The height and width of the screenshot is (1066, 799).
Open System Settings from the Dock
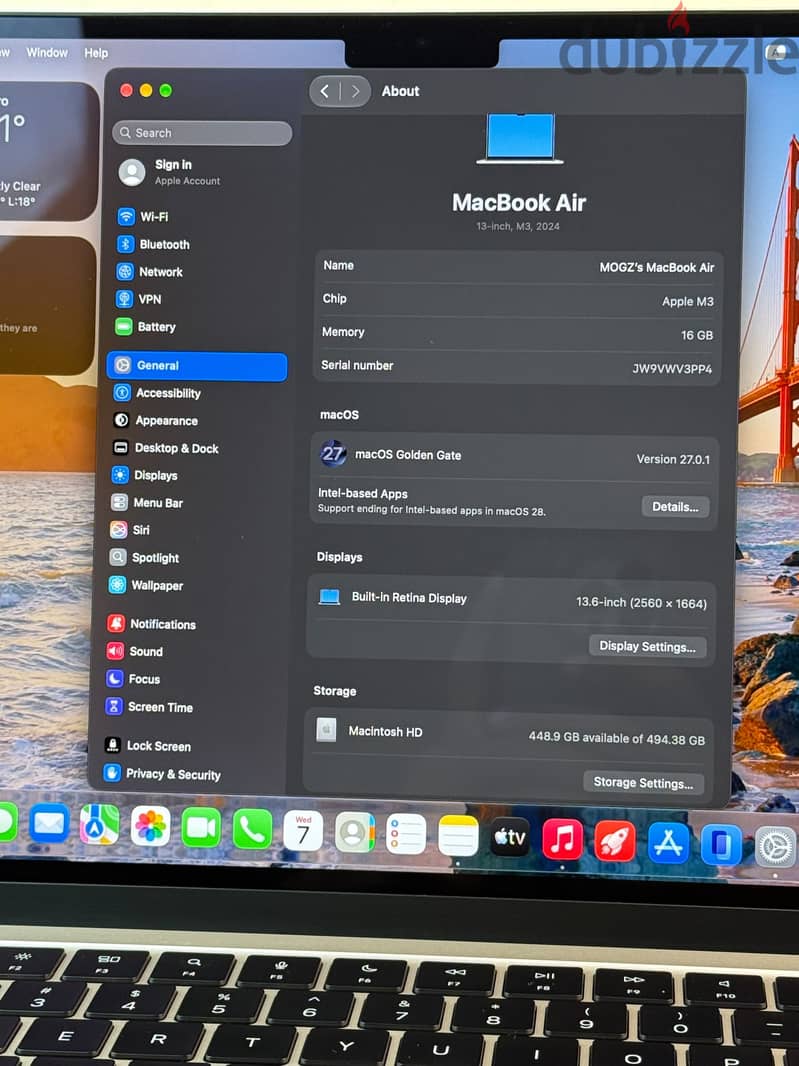tap(776, 848)
